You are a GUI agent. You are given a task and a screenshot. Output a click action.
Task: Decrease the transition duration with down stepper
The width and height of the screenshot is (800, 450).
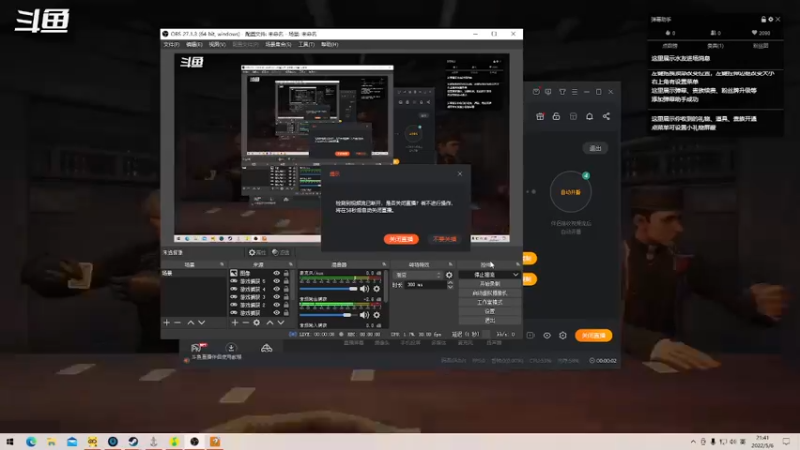[450, 287]
